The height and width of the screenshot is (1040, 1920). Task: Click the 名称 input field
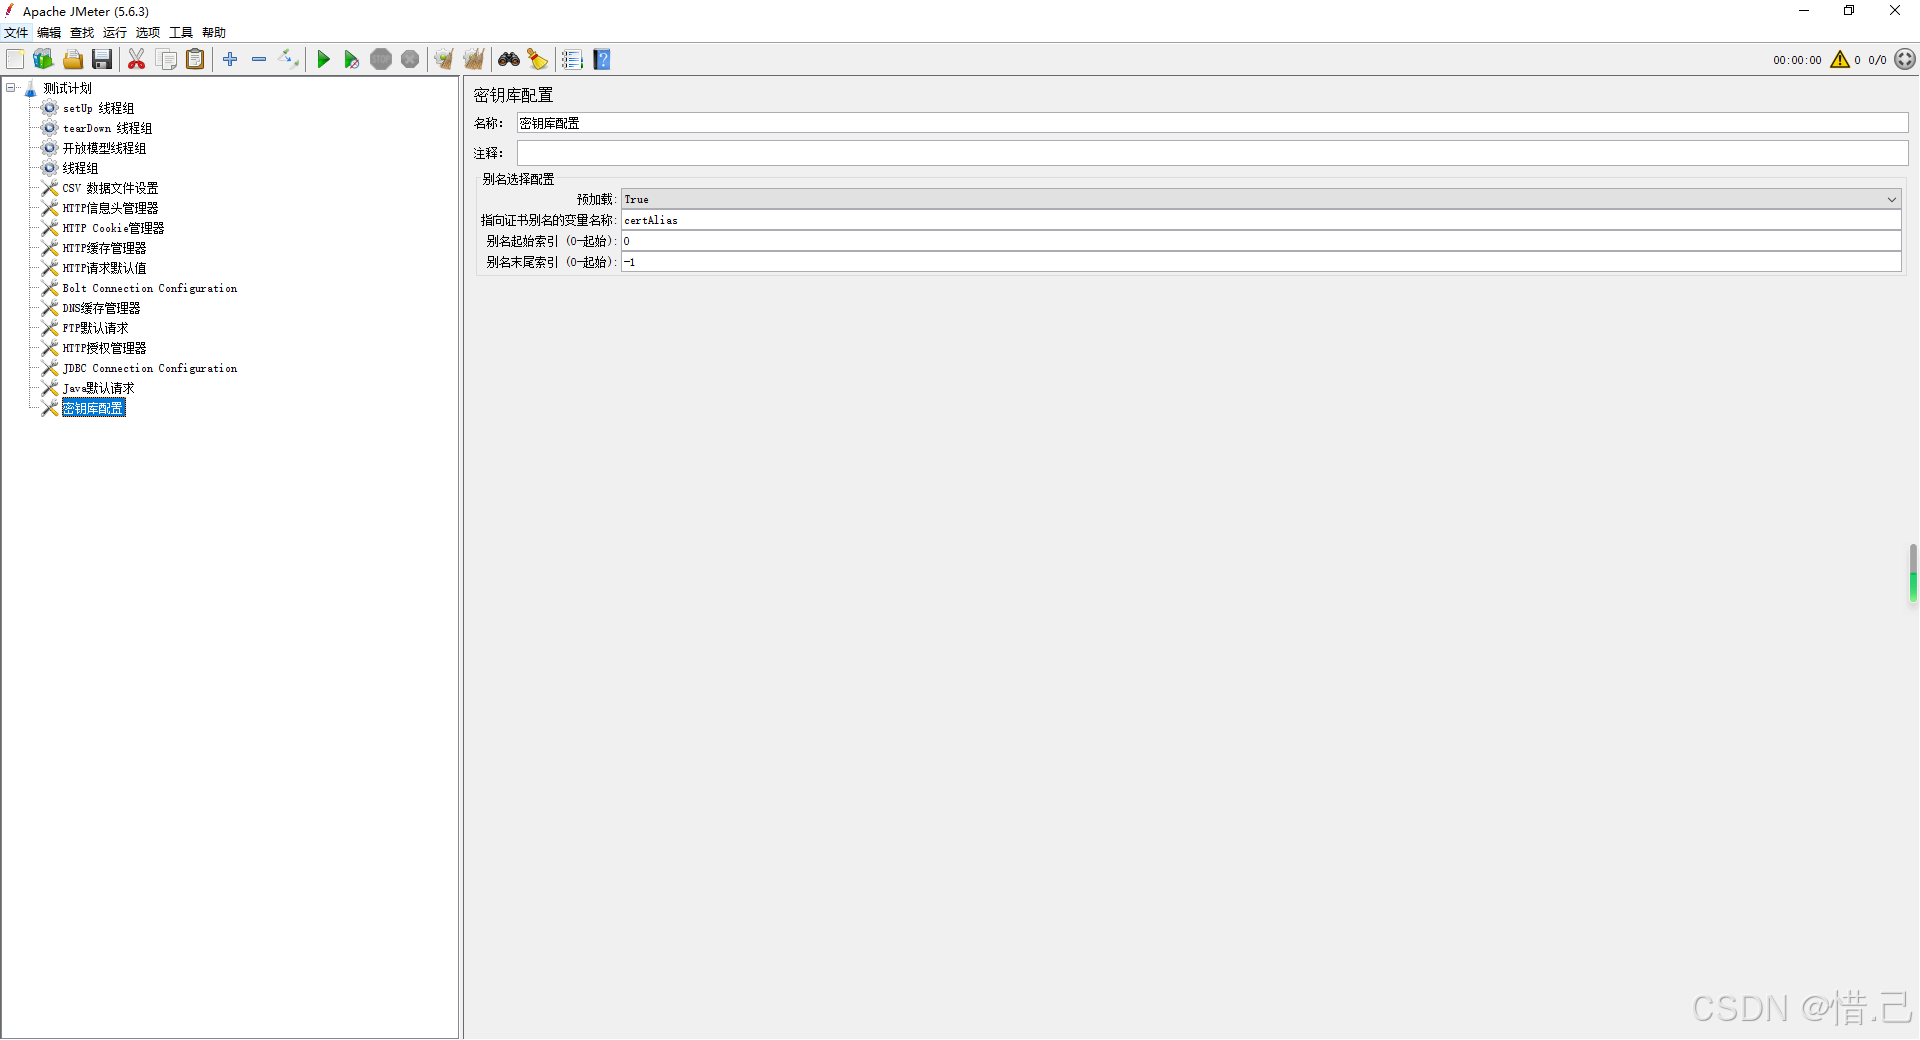1212,123
